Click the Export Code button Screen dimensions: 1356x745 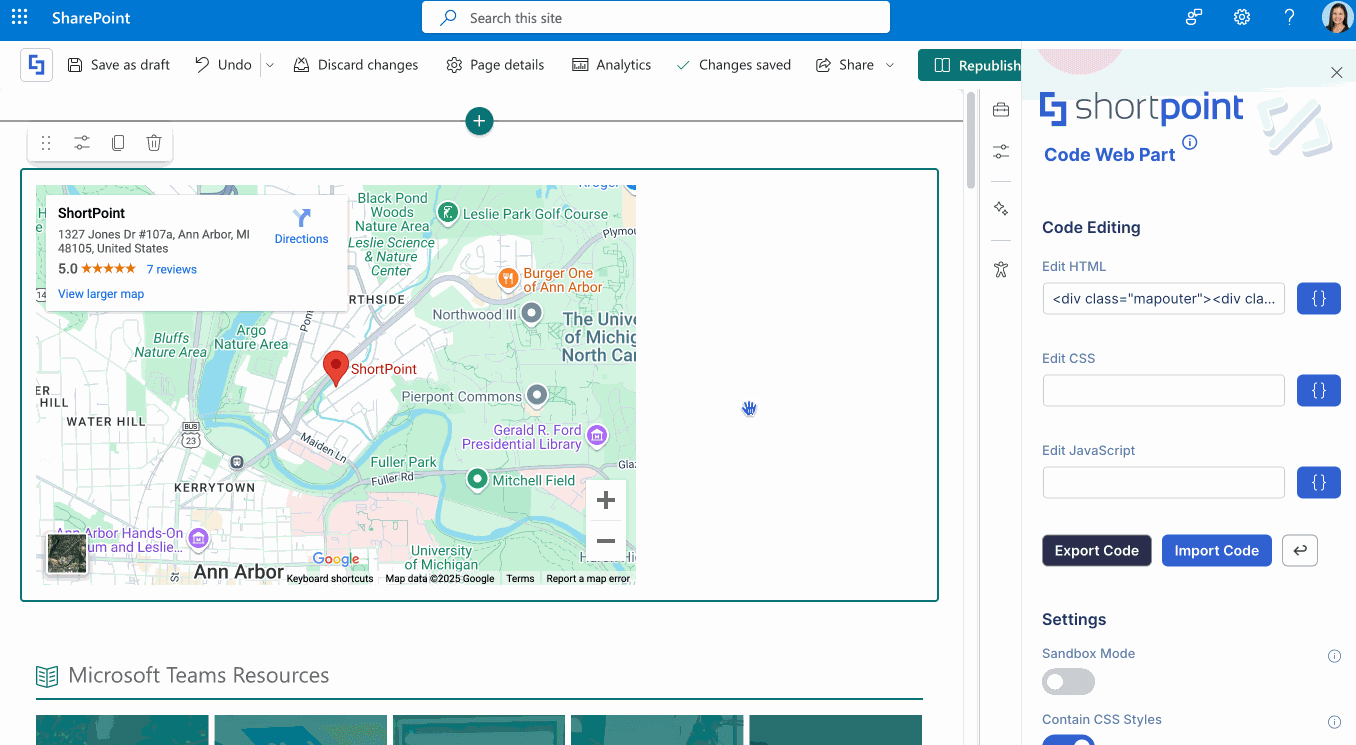point(1096,551)
